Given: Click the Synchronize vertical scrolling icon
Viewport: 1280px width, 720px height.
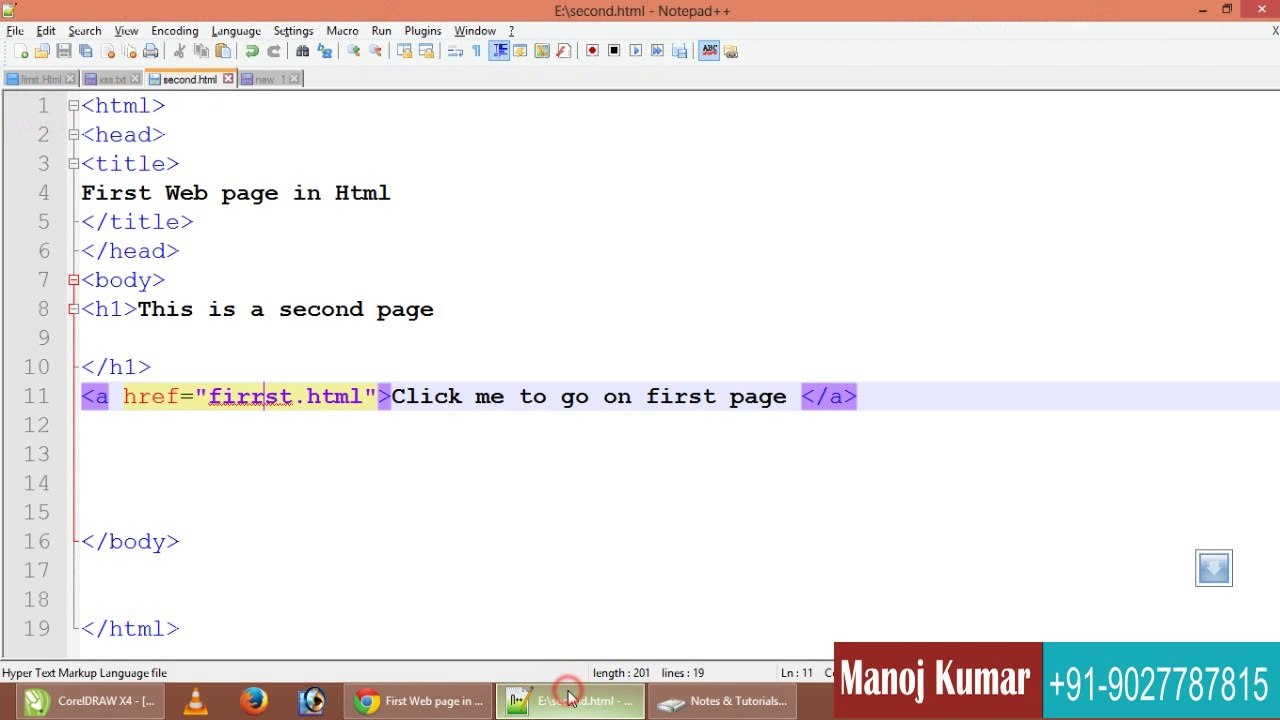Looking at the screenshot, I should click(405, 51).
